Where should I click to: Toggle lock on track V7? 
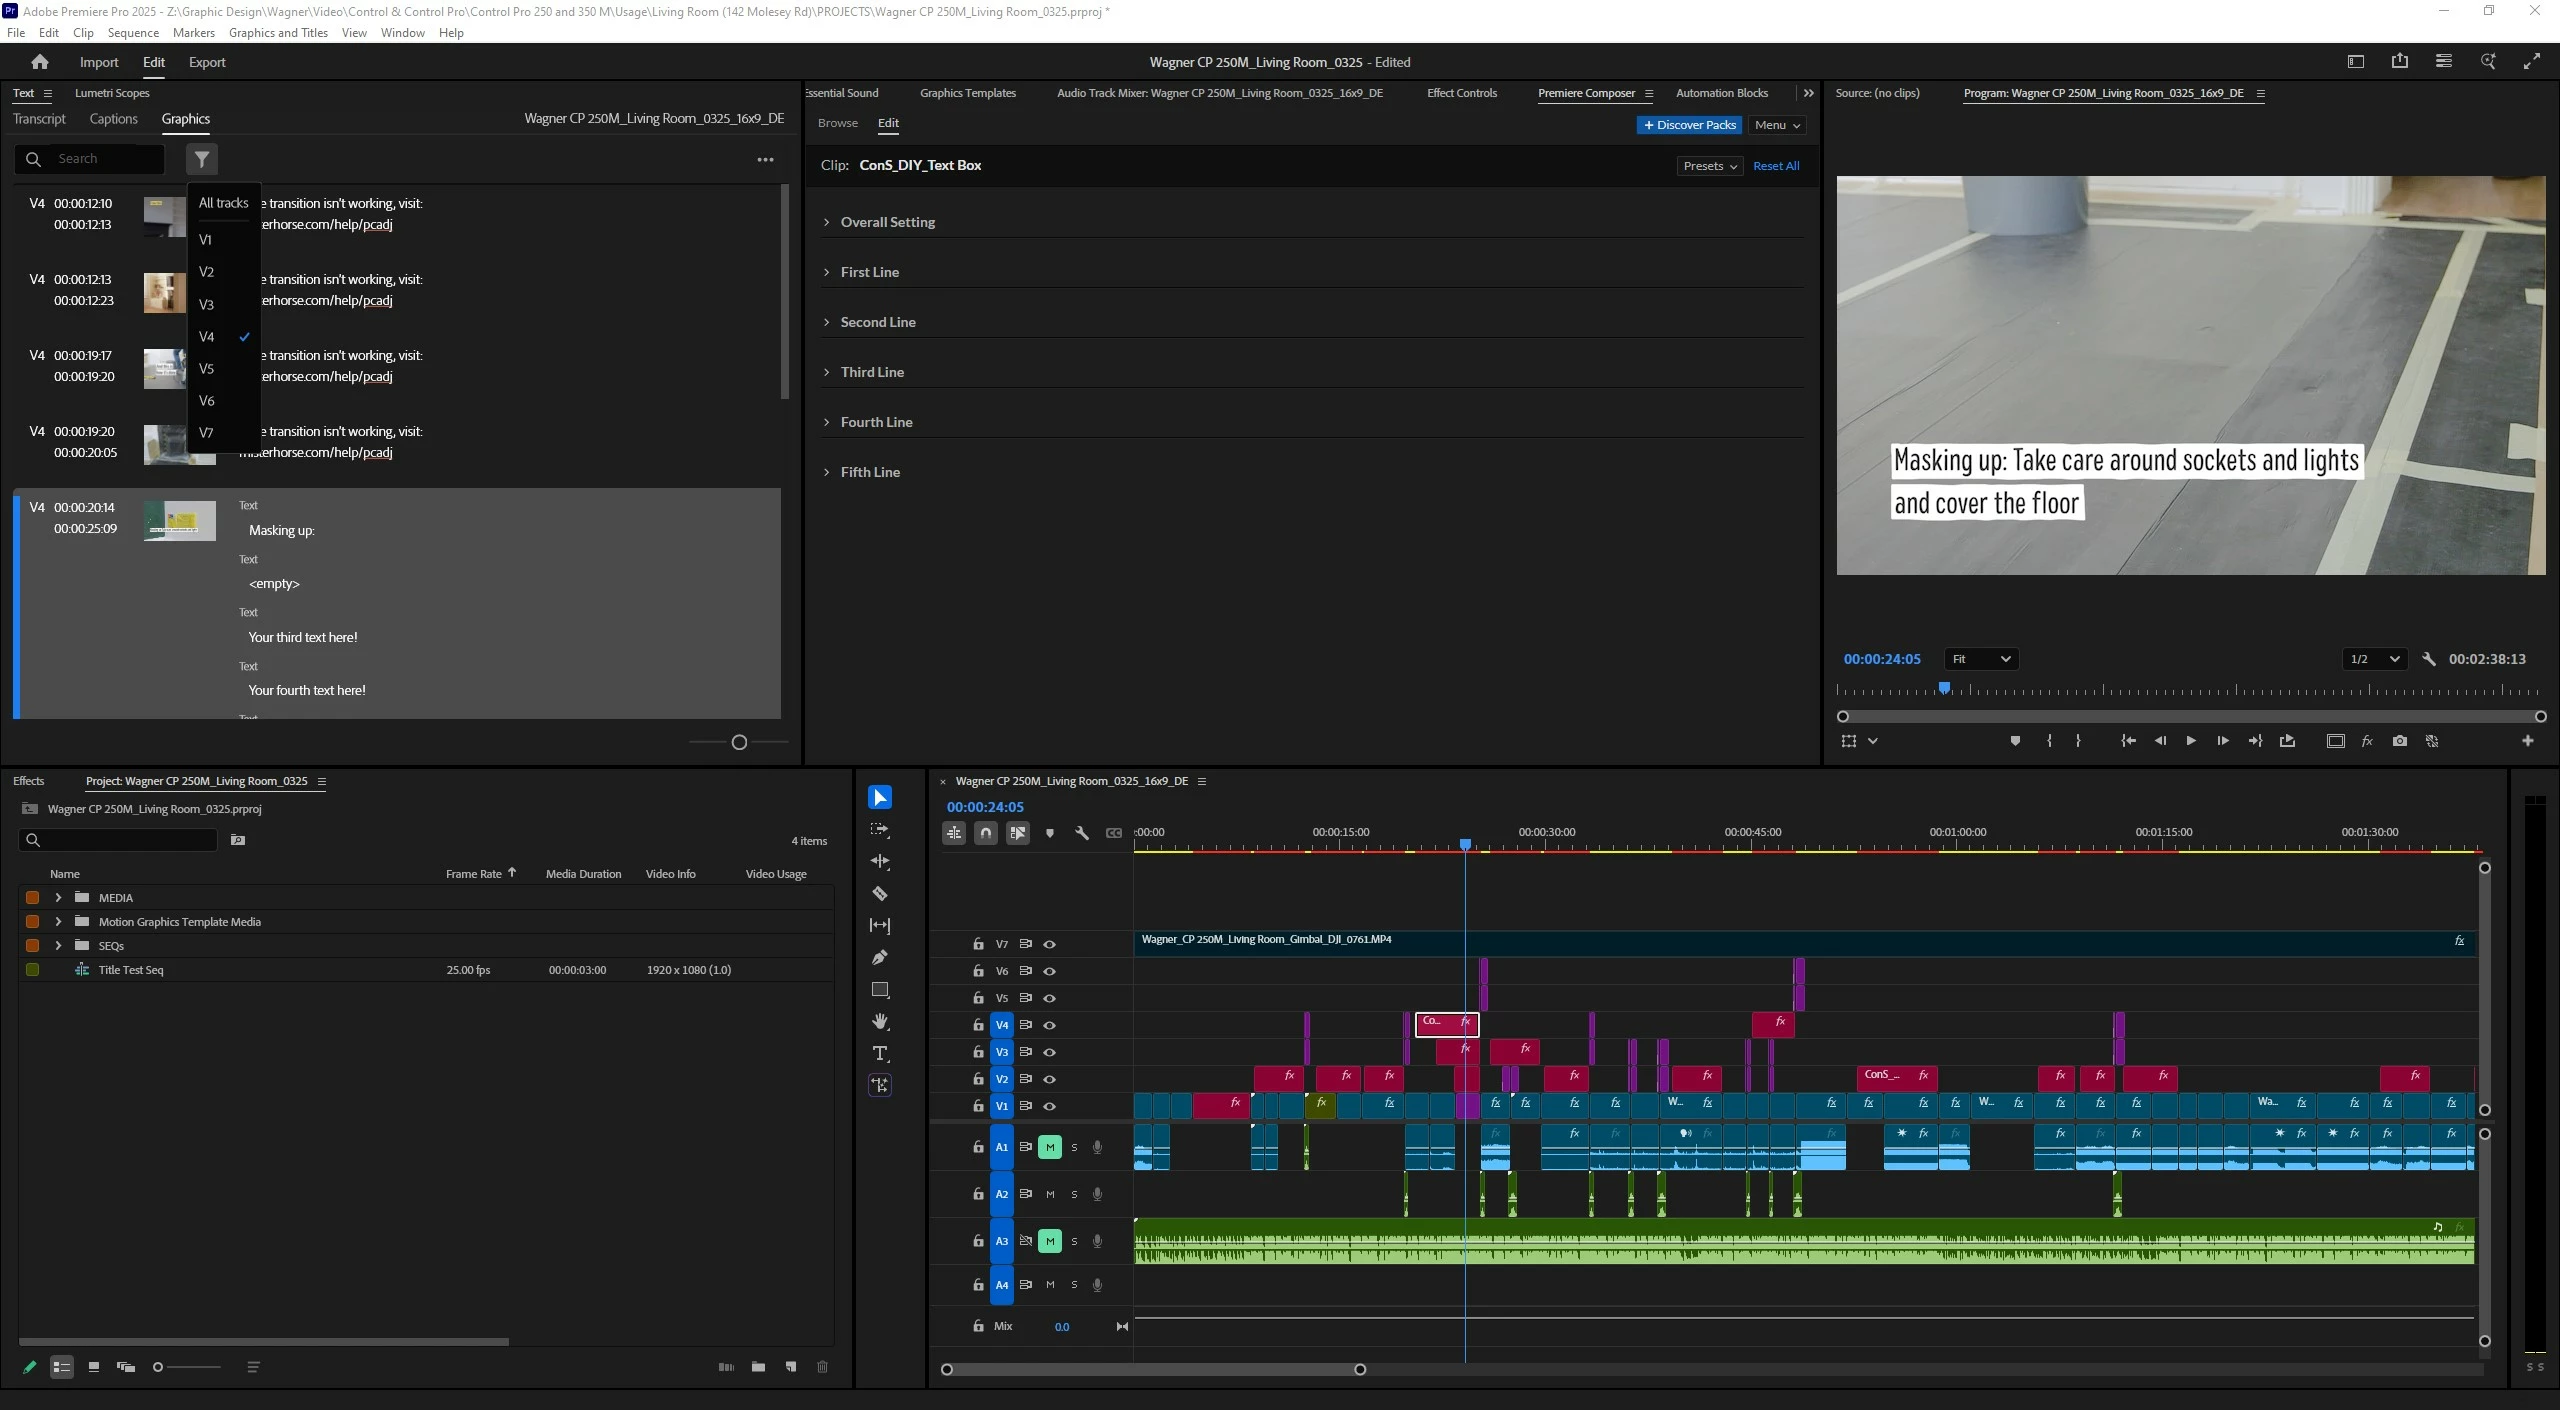tap(978, 944)
